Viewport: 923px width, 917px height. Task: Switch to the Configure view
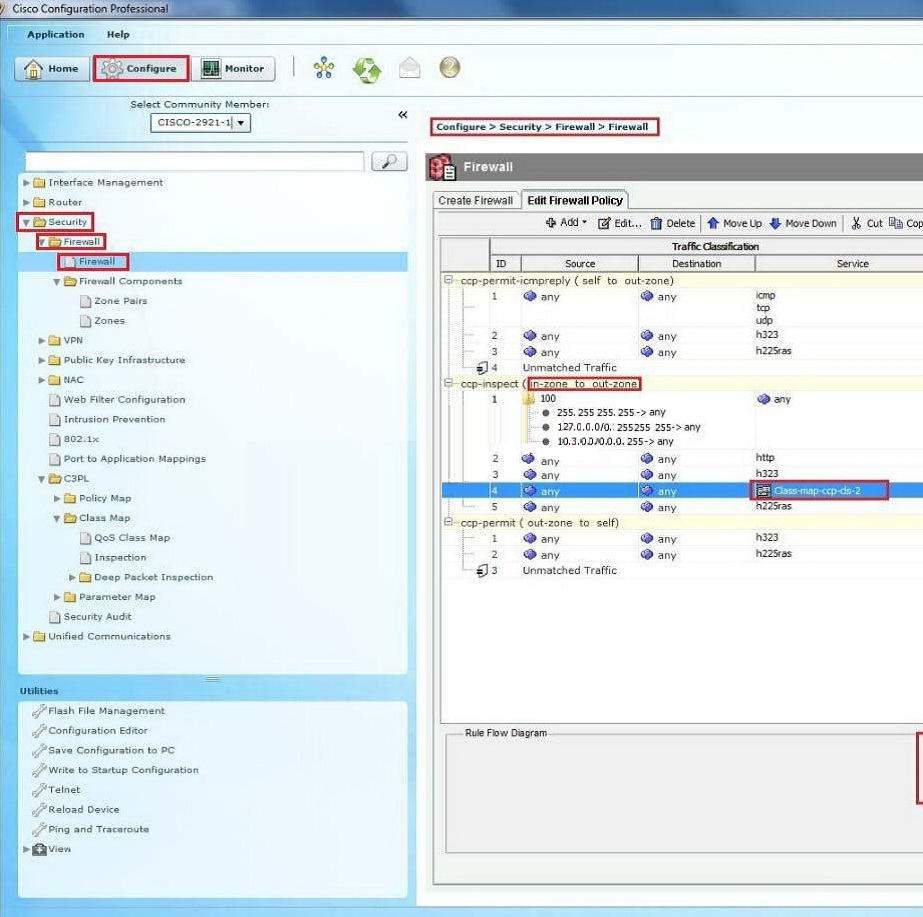pos(141,69)
